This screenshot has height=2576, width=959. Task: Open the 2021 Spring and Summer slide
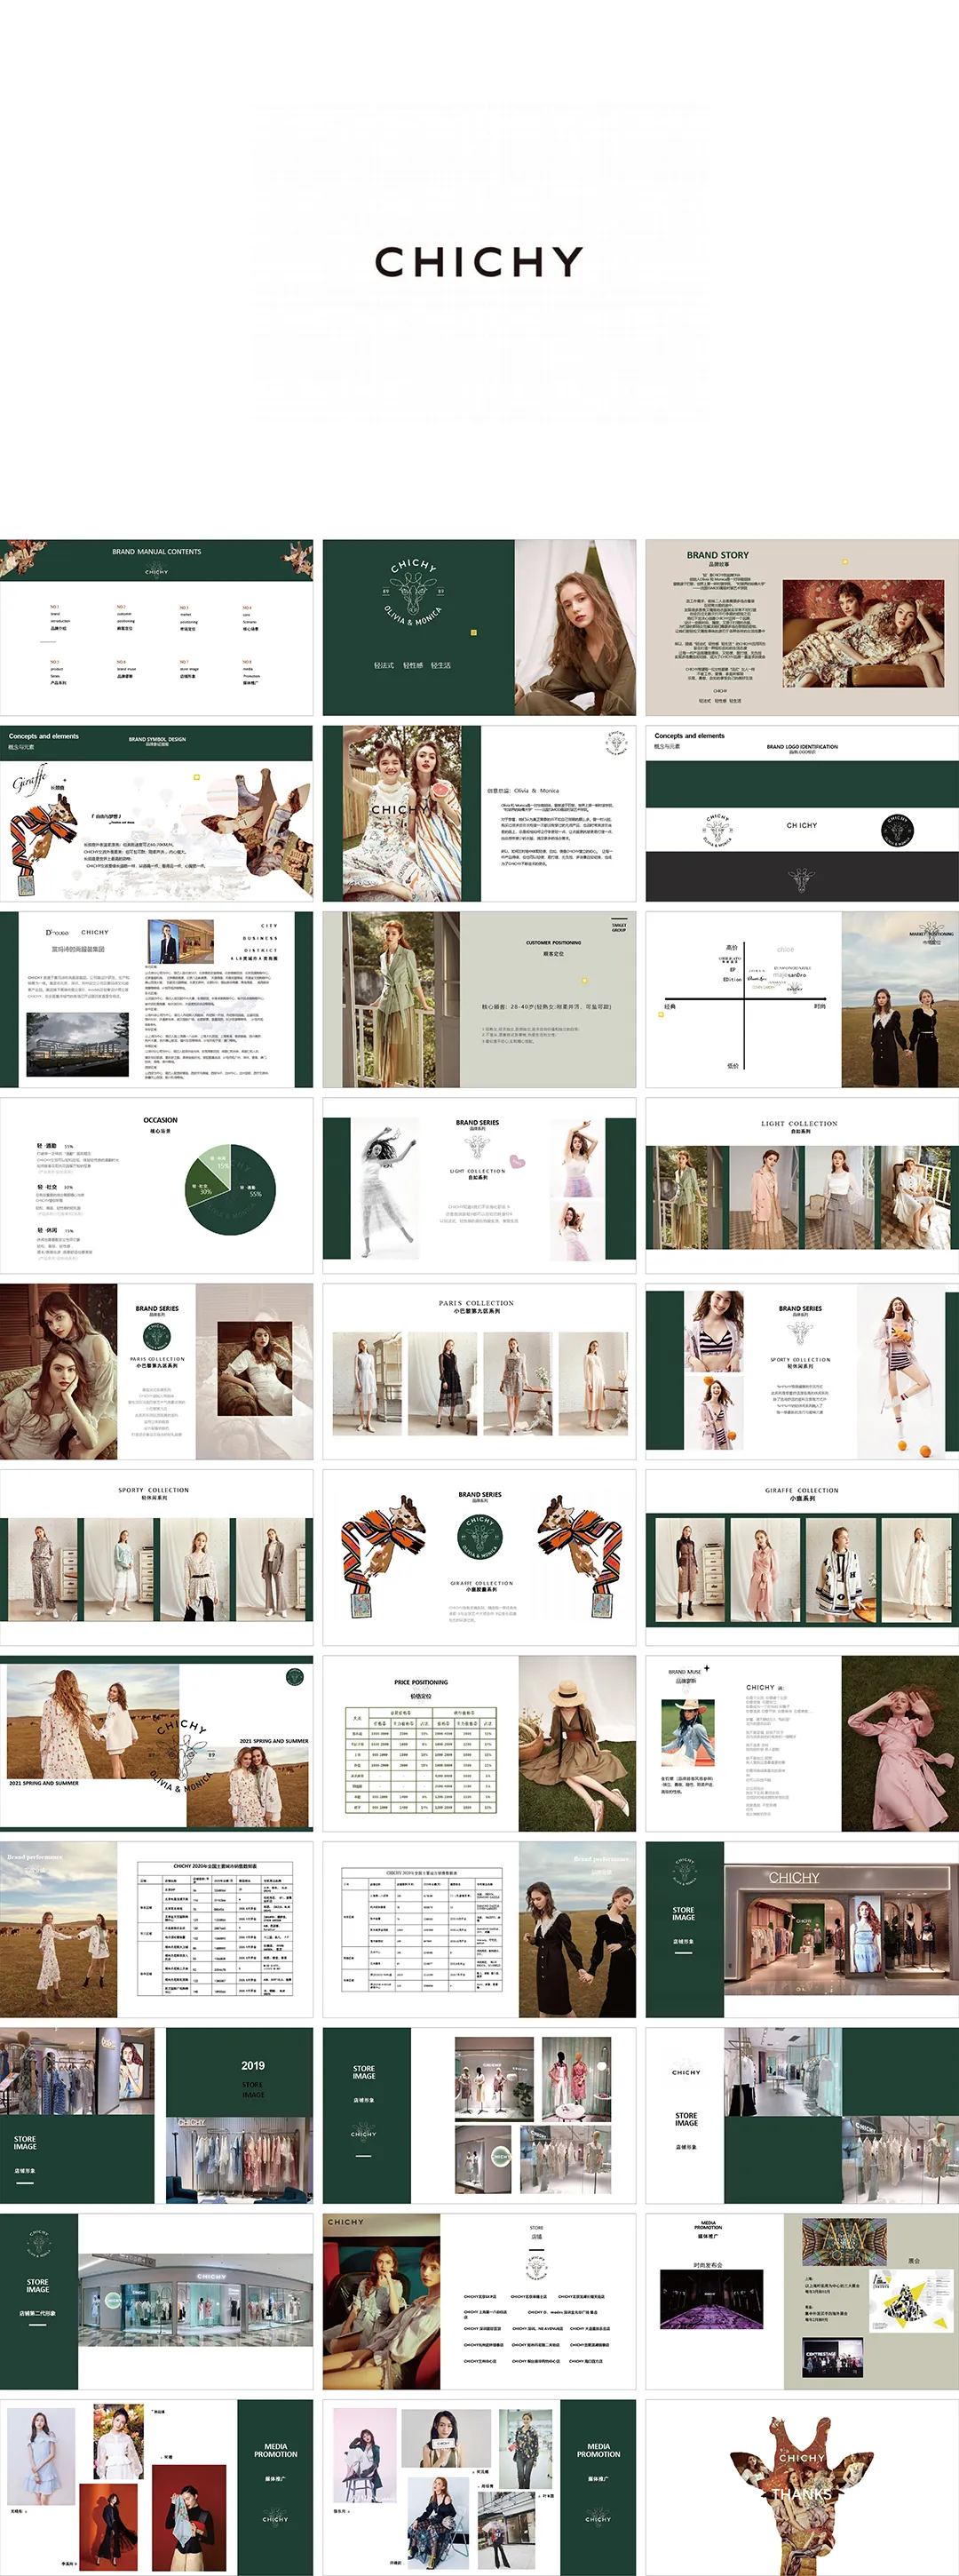156,1742
